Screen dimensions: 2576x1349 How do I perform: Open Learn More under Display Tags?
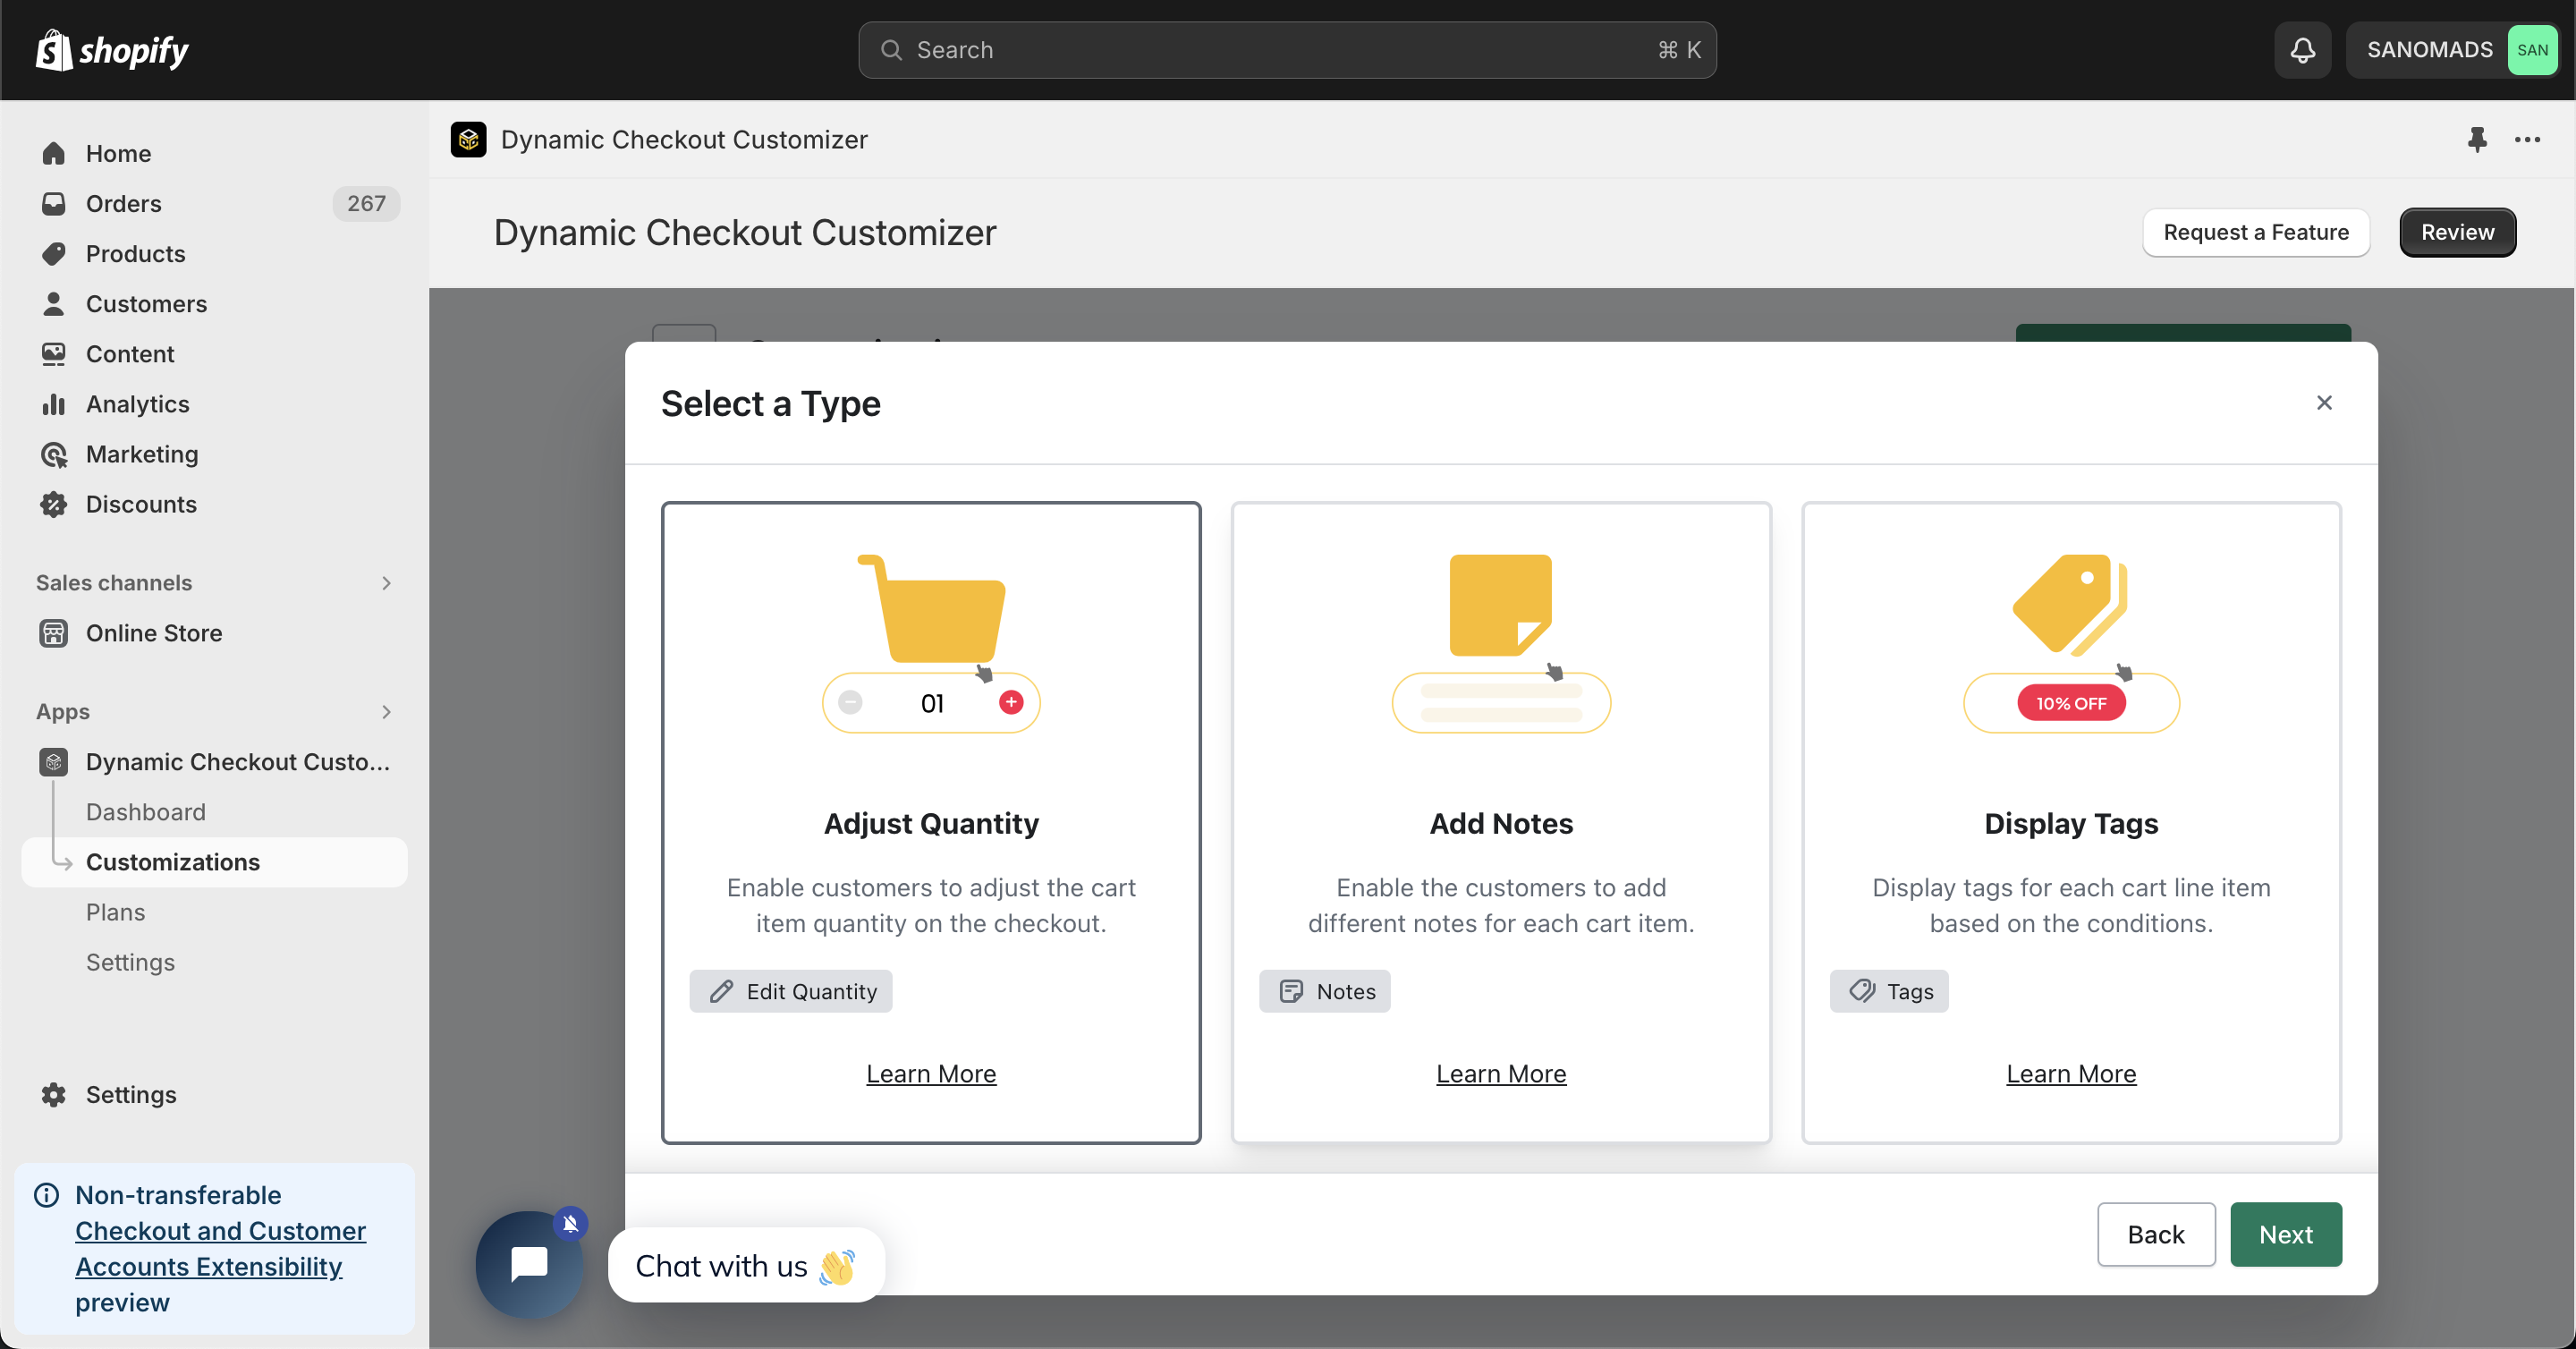pyautogui.click(x=2071, y=1073)
